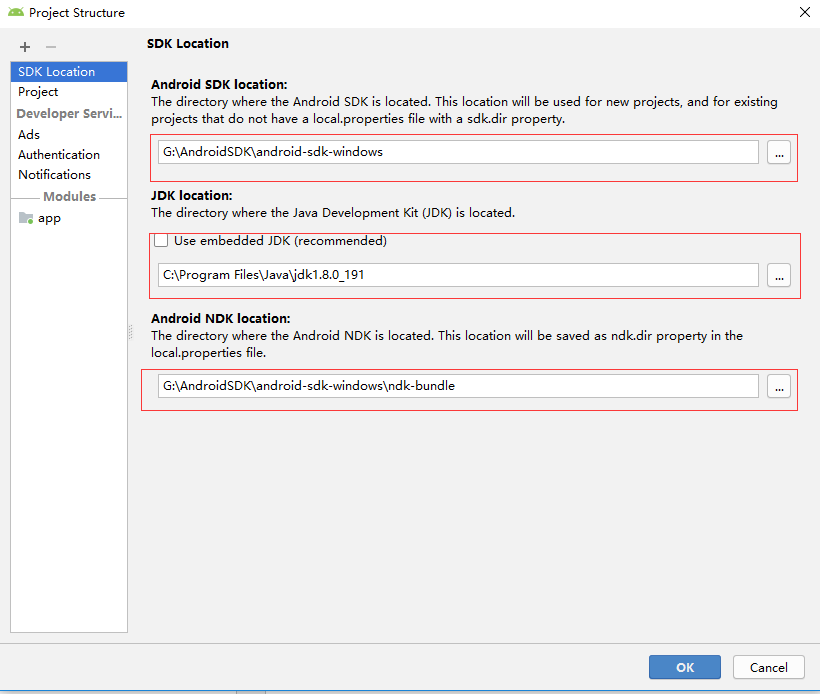Screen dimensions: 820x694
Task: Click the OK button
Action: [684, 667]
